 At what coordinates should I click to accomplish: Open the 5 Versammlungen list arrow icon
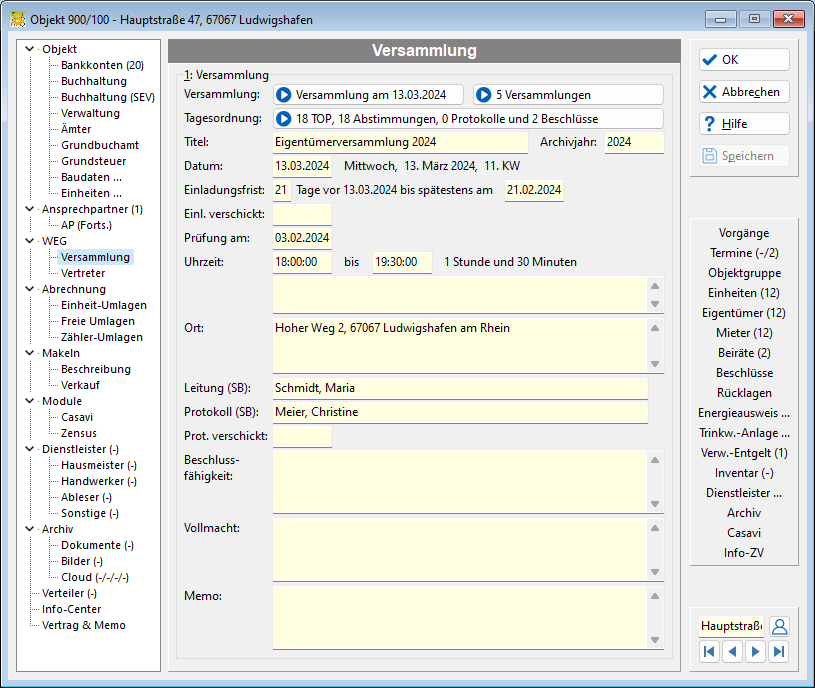click(x=483, y=95)
